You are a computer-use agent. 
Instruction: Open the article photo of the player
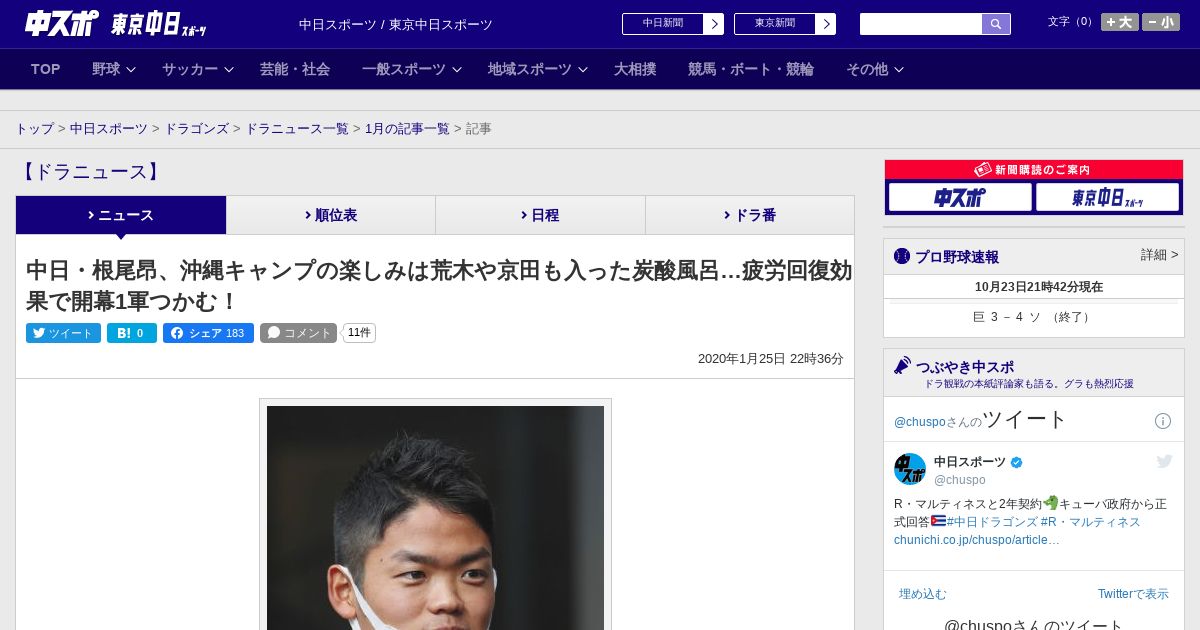(435, 517)
